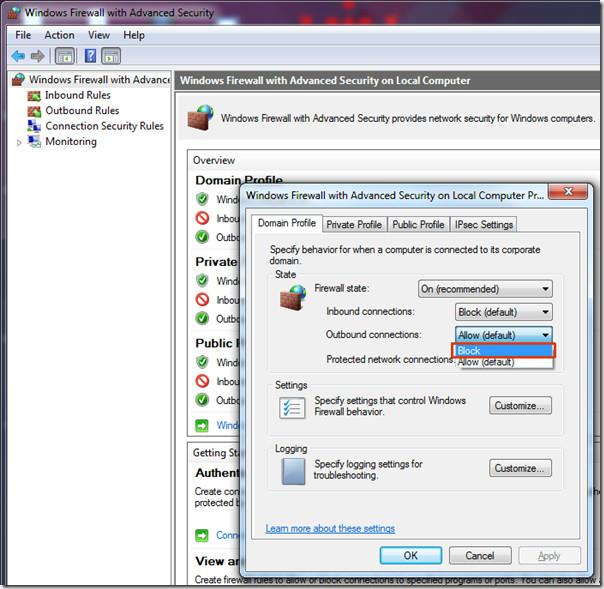Click the Outbound Rules icon in tree

[x=34, y=111]
